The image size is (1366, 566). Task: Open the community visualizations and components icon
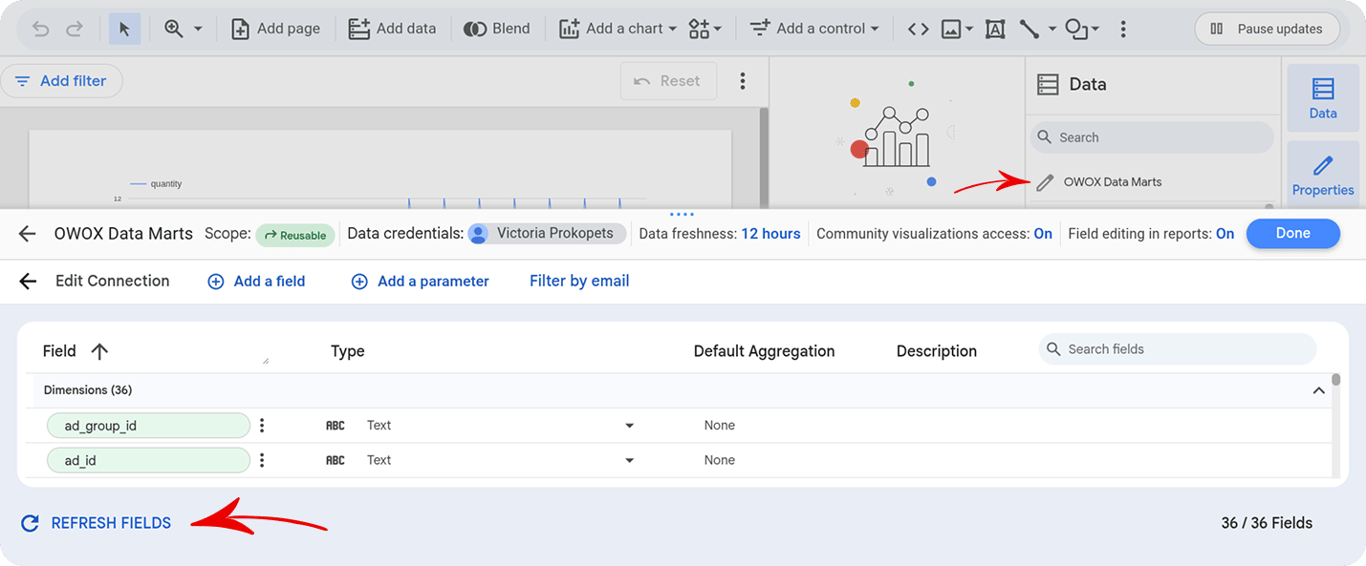point(705,29)
